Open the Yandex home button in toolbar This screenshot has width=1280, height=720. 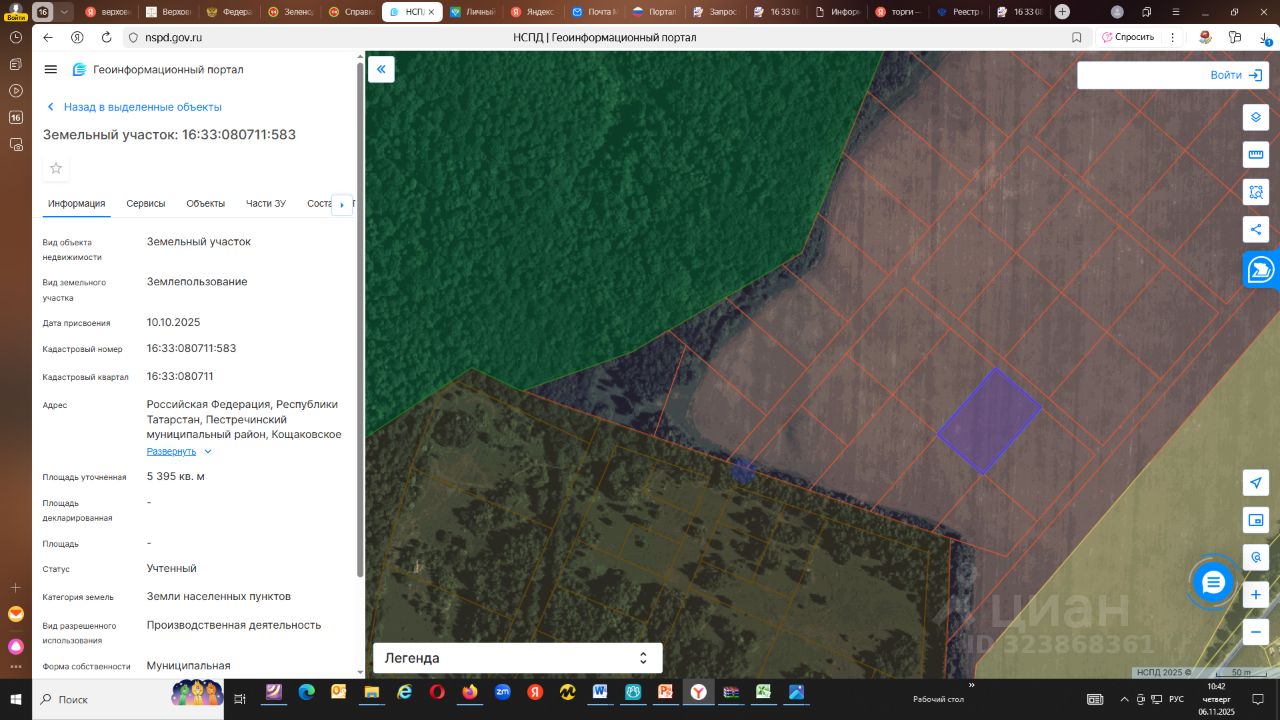point(77,37)
